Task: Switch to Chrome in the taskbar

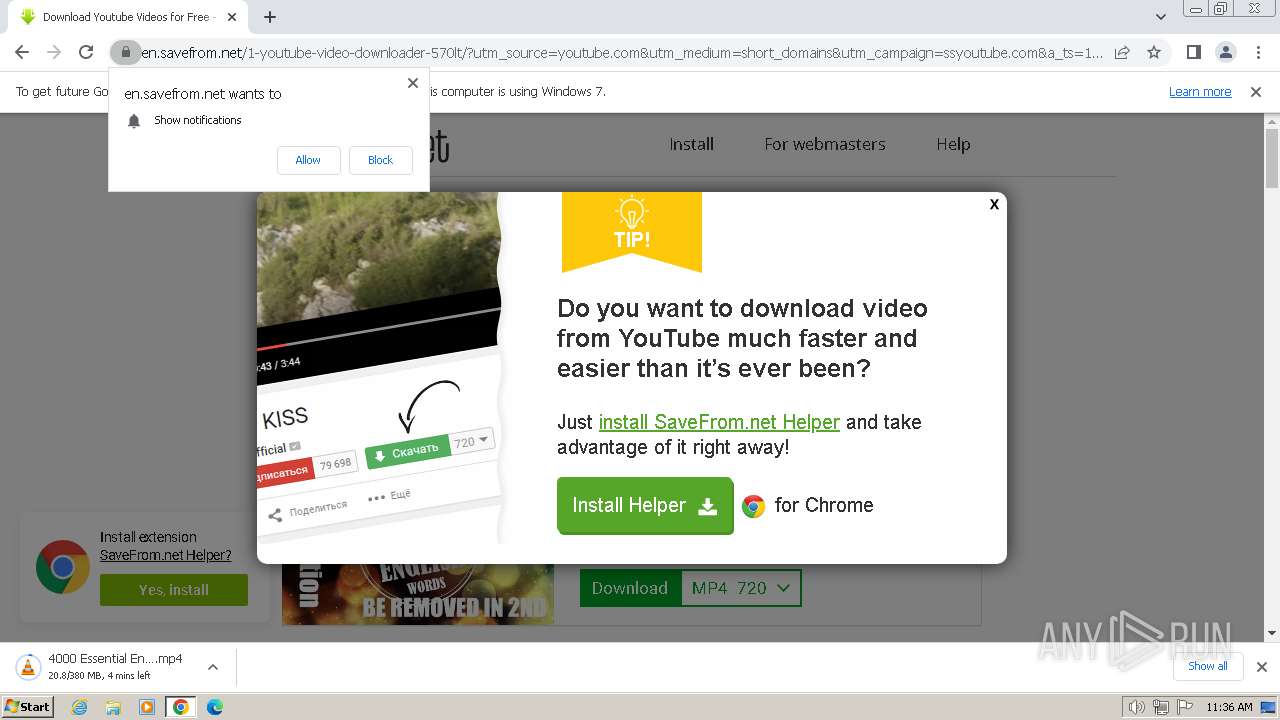Action: [180, 707]
